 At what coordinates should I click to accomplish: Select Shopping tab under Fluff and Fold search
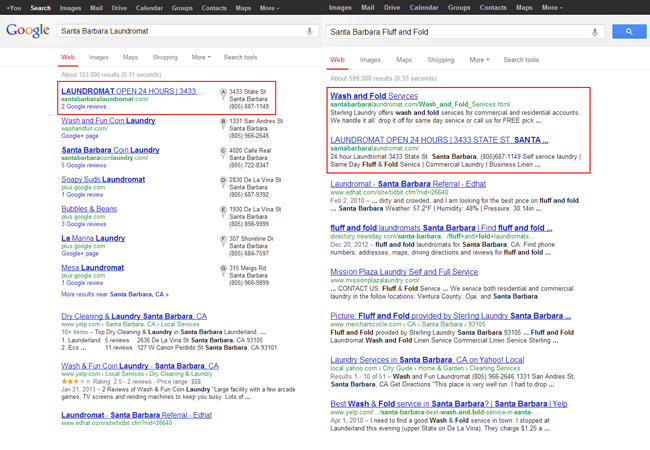(441, 60)
